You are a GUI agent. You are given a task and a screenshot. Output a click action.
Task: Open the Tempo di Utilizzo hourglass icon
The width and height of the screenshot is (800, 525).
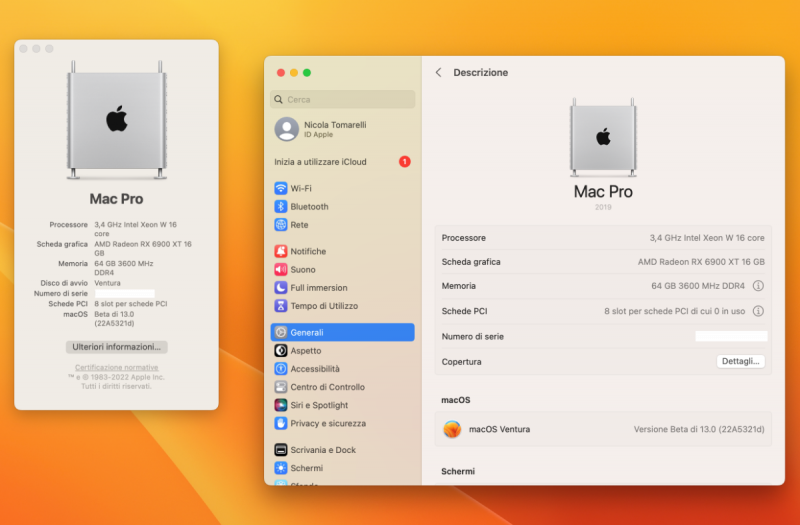(281, 306)
